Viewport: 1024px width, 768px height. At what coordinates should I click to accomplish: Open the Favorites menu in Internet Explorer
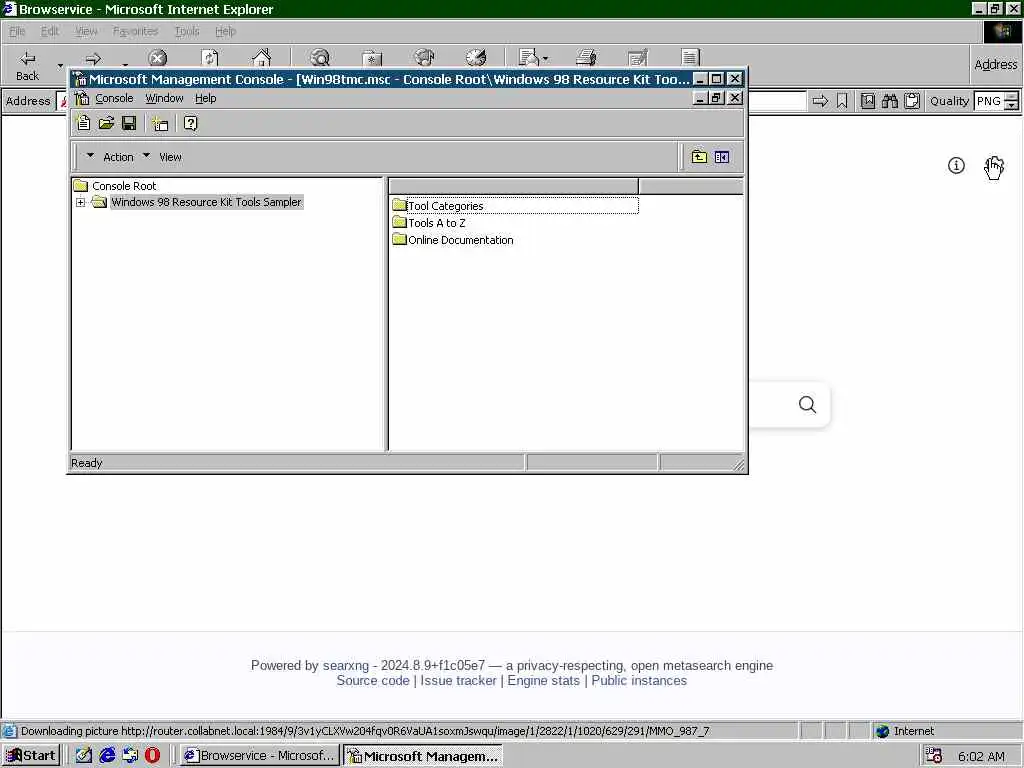(135, 31)
